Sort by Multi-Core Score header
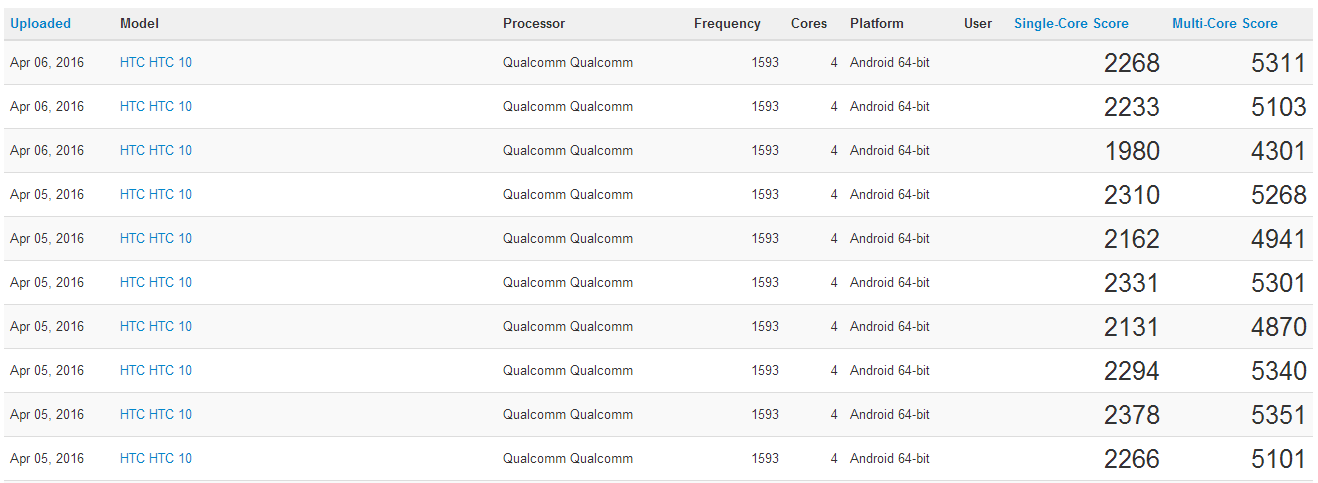Image resolution: width=1318 pixels, height=483 pixels. coord(1225,23)
